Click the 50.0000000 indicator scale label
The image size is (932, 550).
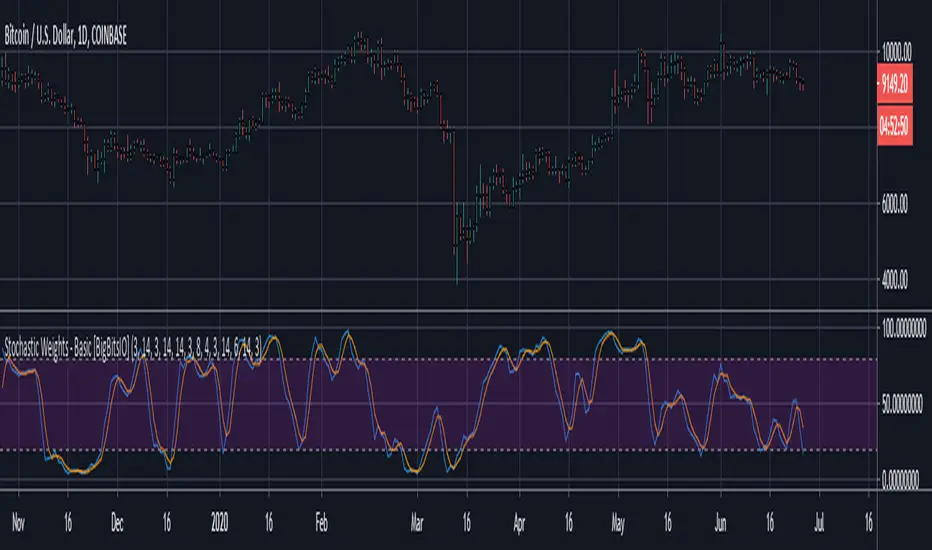[902, 404]
